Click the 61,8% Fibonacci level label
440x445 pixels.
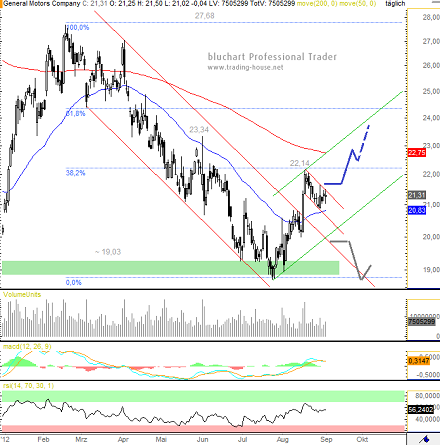[76, 114]
